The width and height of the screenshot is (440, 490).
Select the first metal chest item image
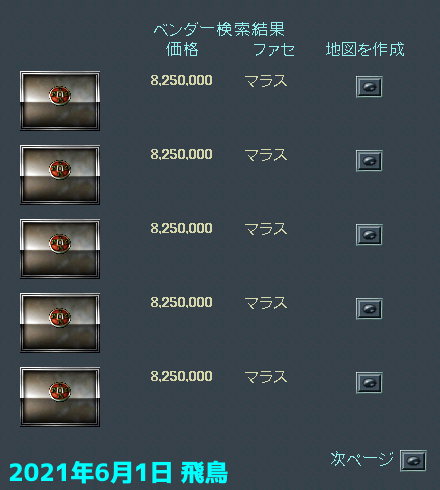click(60, 101)
